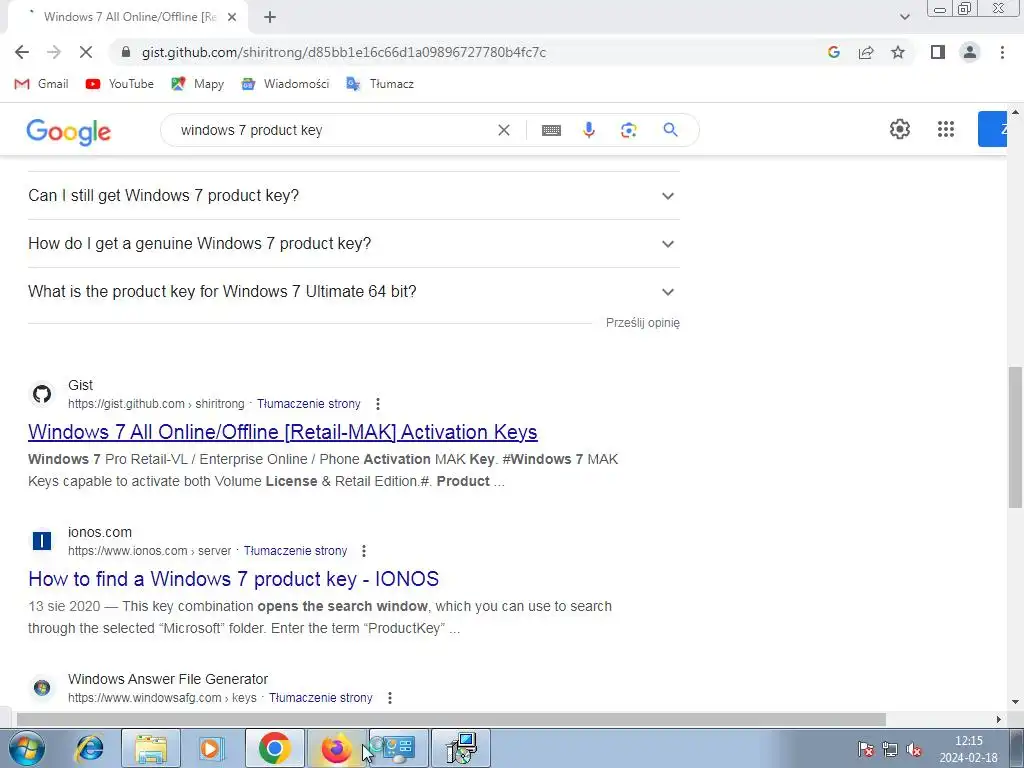The height and width of the screenshot is (768, 1024).
Task: Click the network tray icon
Action: [889, 750]
